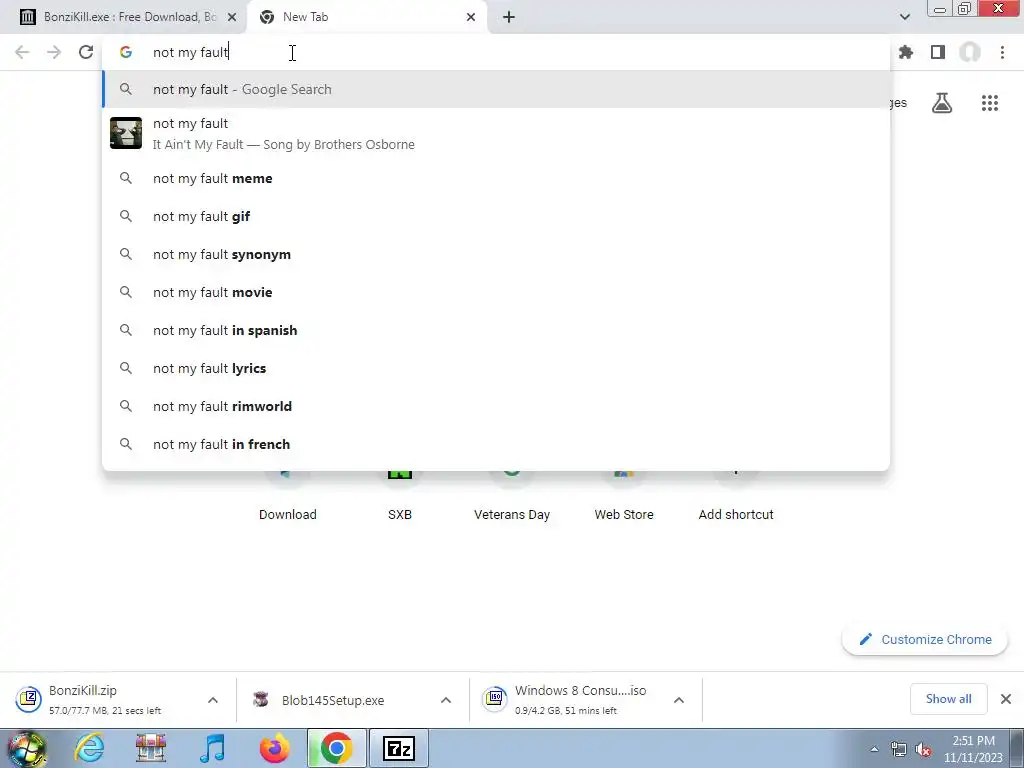Open the tab search chevron

[x=904, y=17]
